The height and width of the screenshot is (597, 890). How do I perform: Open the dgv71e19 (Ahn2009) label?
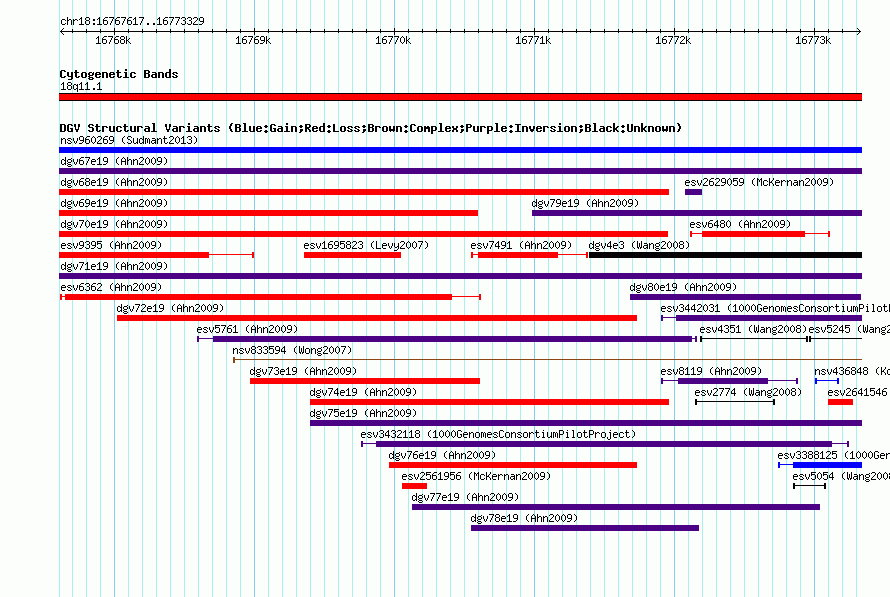click(x=114, y=266)
